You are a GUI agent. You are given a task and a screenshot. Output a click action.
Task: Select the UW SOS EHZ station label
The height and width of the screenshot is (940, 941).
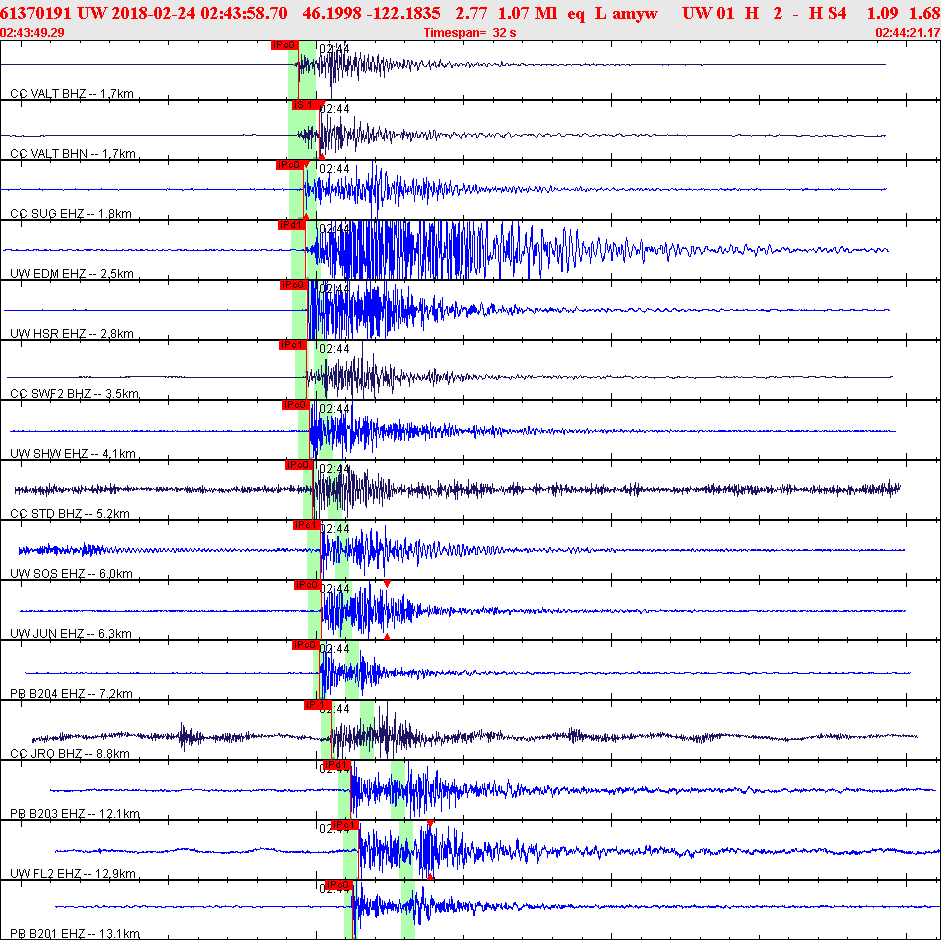pos(71,574)
